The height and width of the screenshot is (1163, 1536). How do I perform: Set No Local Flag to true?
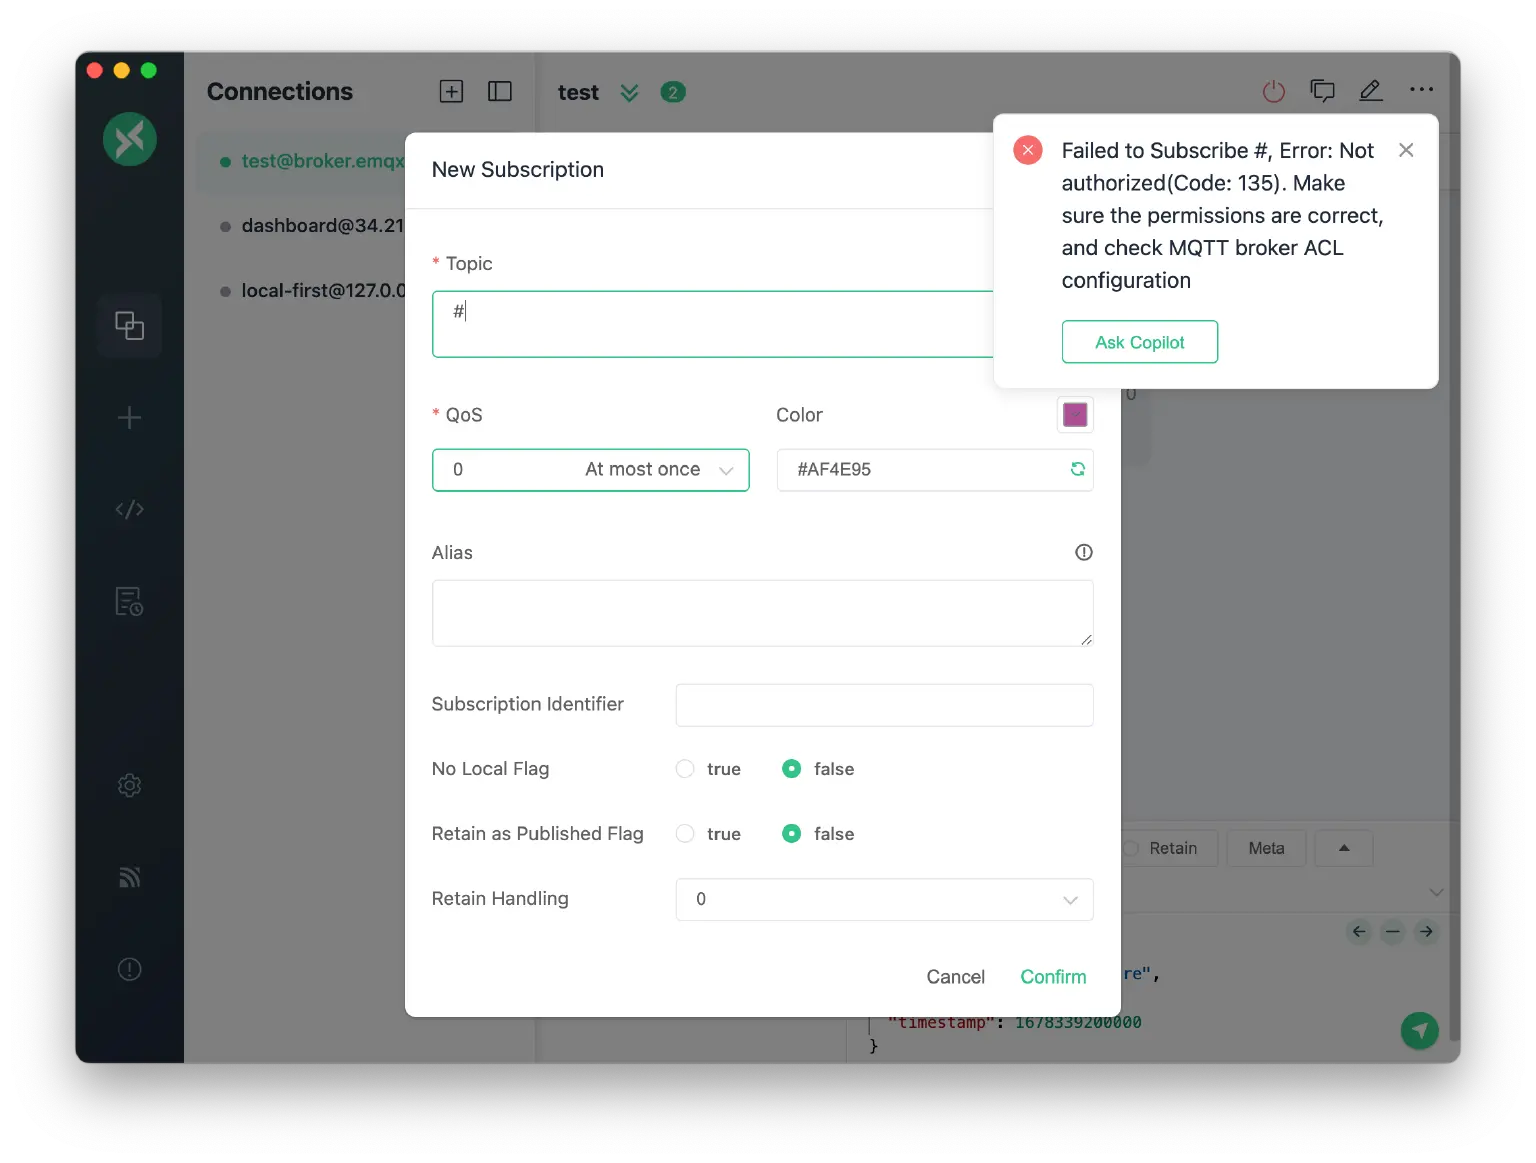(685, 769)
